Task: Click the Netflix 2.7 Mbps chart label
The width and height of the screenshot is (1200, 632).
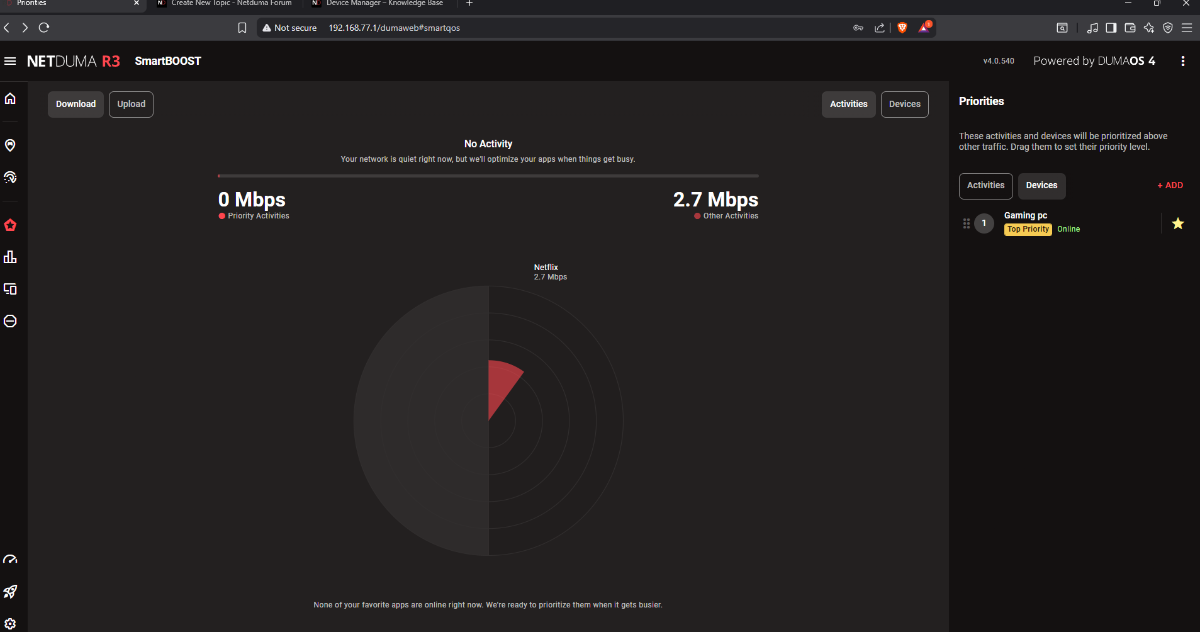Action: pyautogui.click(x=550, y=272)
